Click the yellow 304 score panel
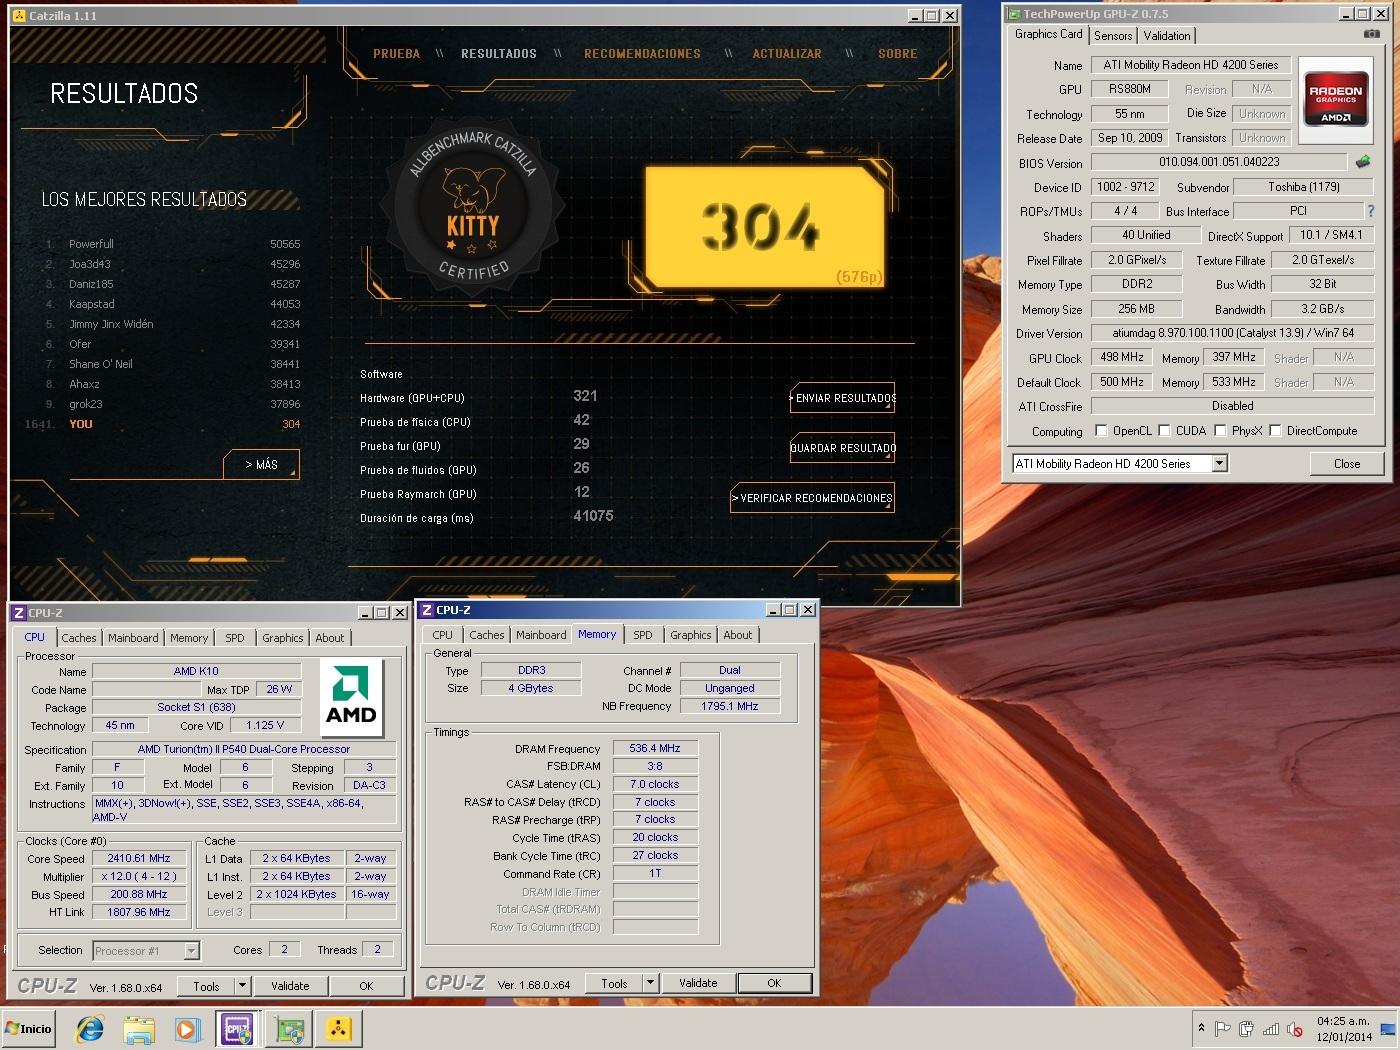 [x=765, y=227]
